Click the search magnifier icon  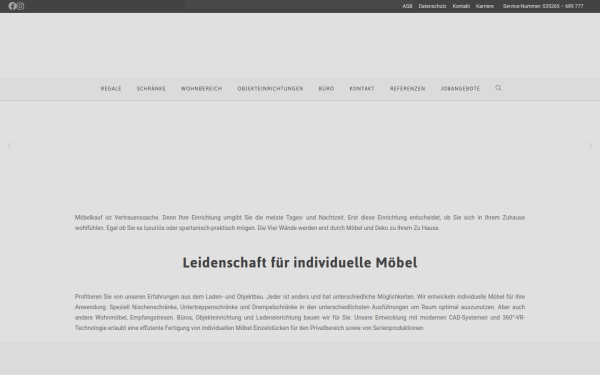(498, 88)
